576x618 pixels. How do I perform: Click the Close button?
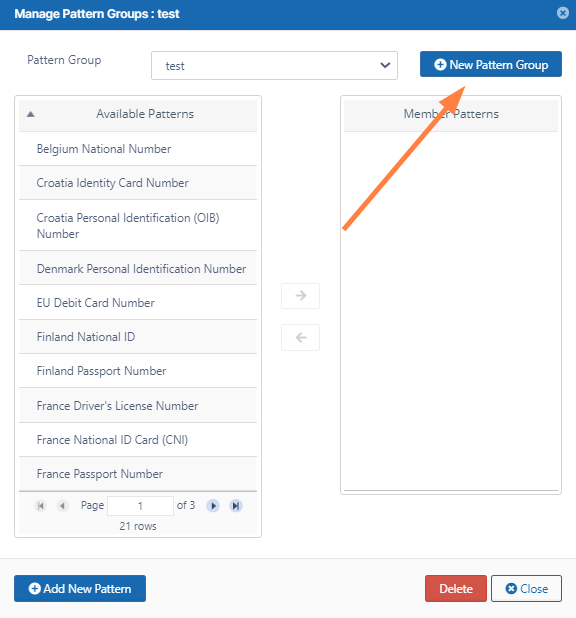pyautogui.click(x=526, y=588)
